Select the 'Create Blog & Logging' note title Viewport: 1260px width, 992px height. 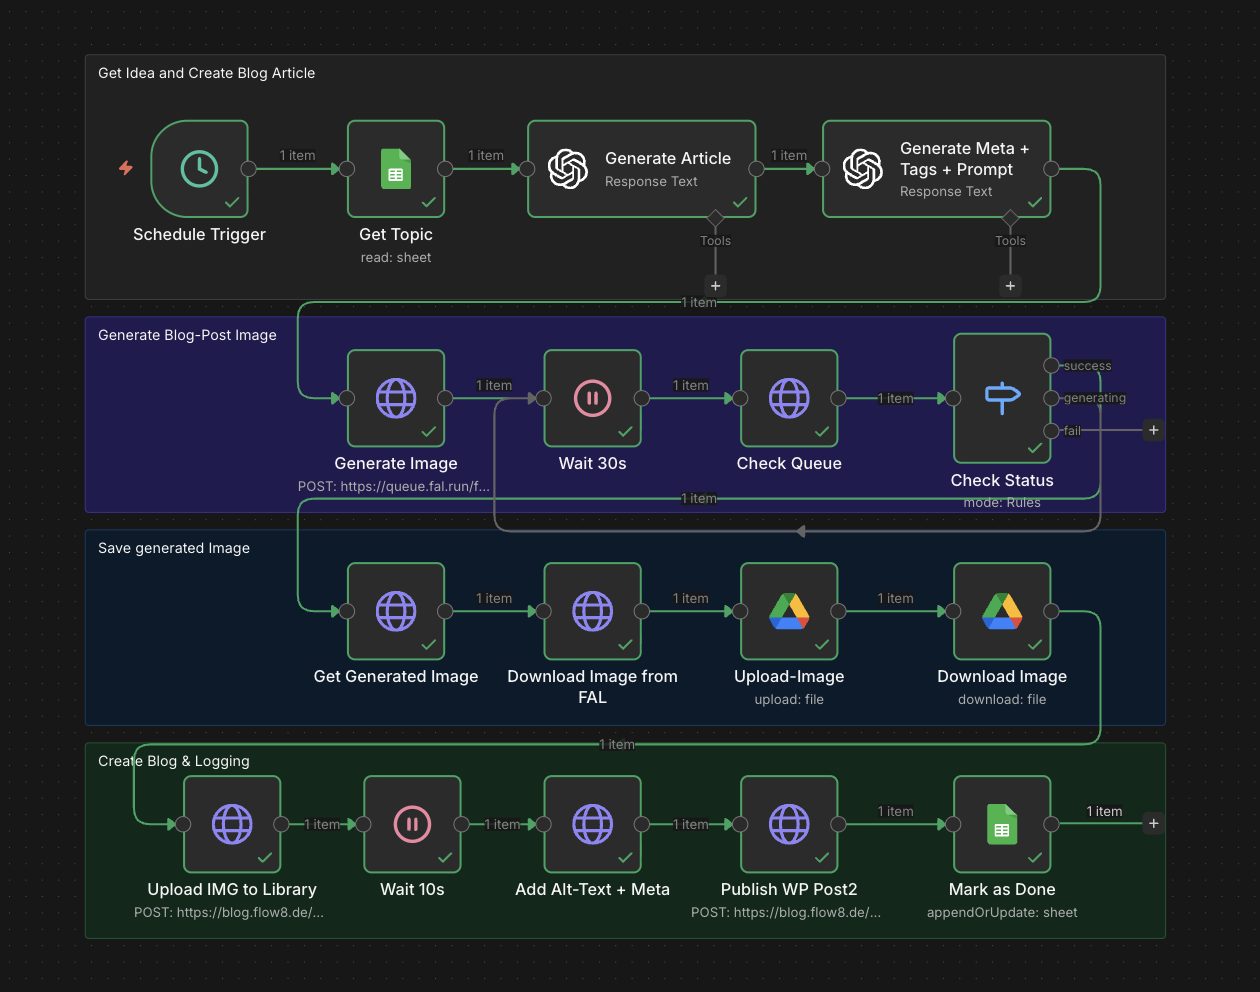(174, 761)
